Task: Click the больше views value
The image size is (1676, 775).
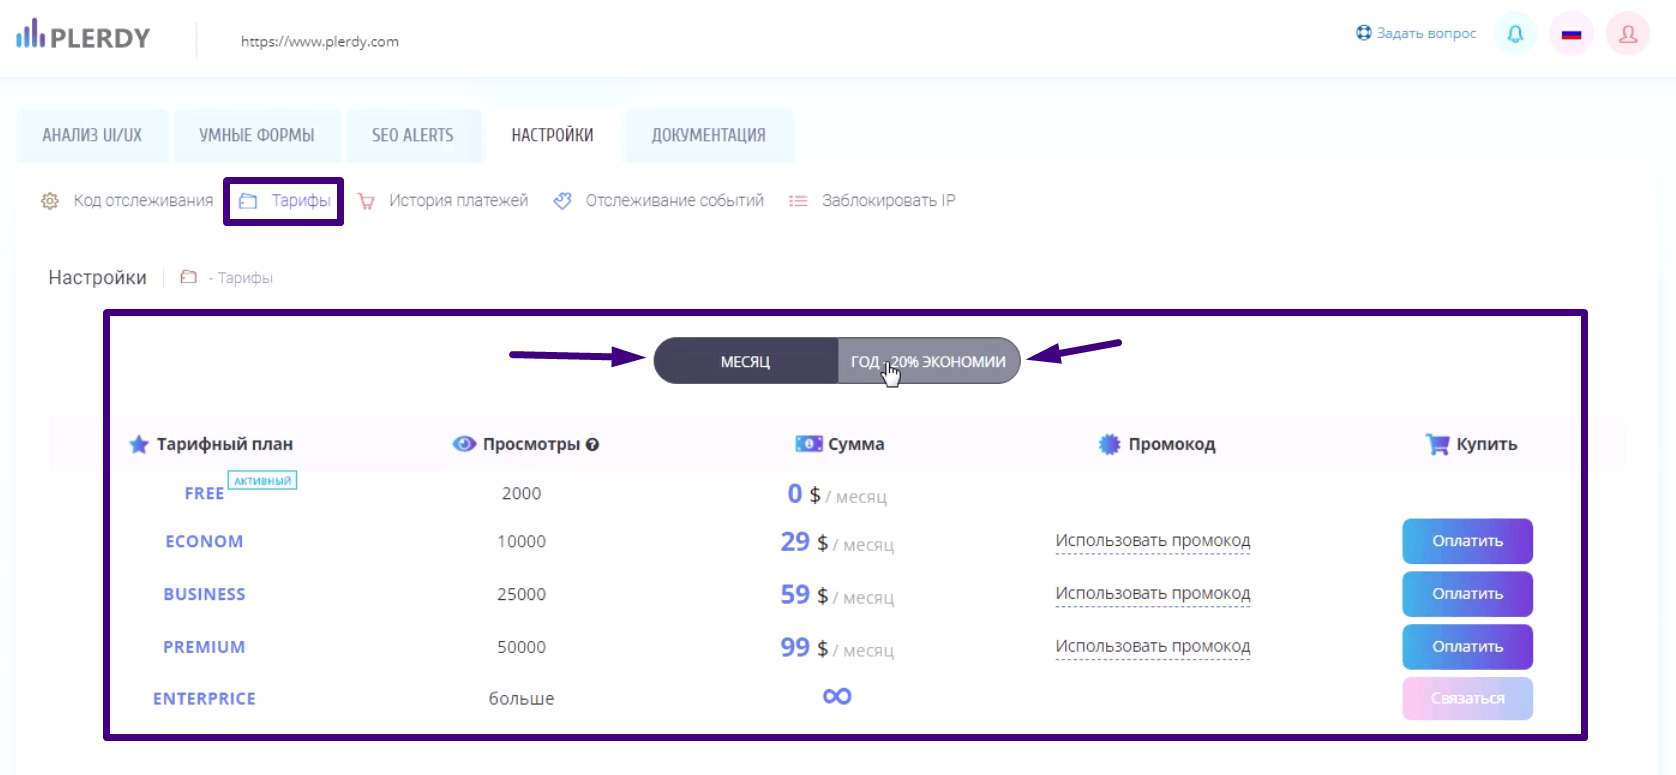Action: (x=521, y=699)
